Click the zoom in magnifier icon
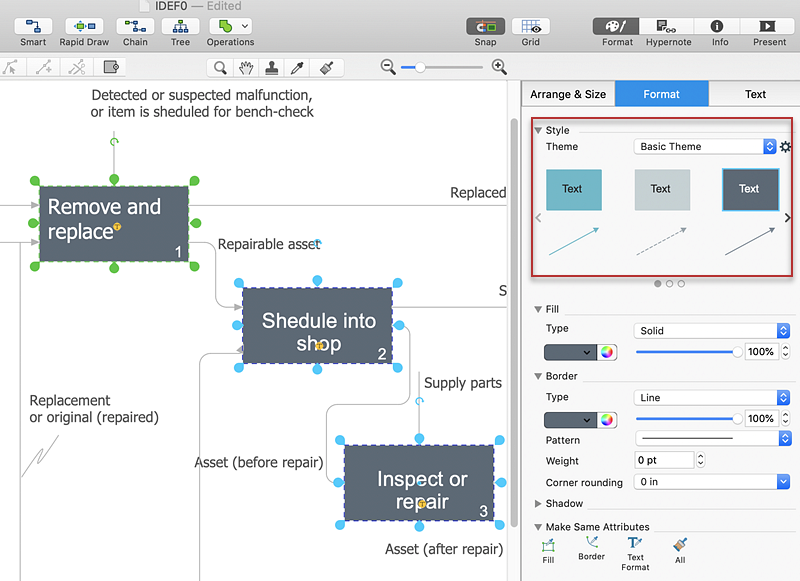Image resolution: width=800 pixels, height=581 pixels. pyautogui.click(x=499, y=67)
